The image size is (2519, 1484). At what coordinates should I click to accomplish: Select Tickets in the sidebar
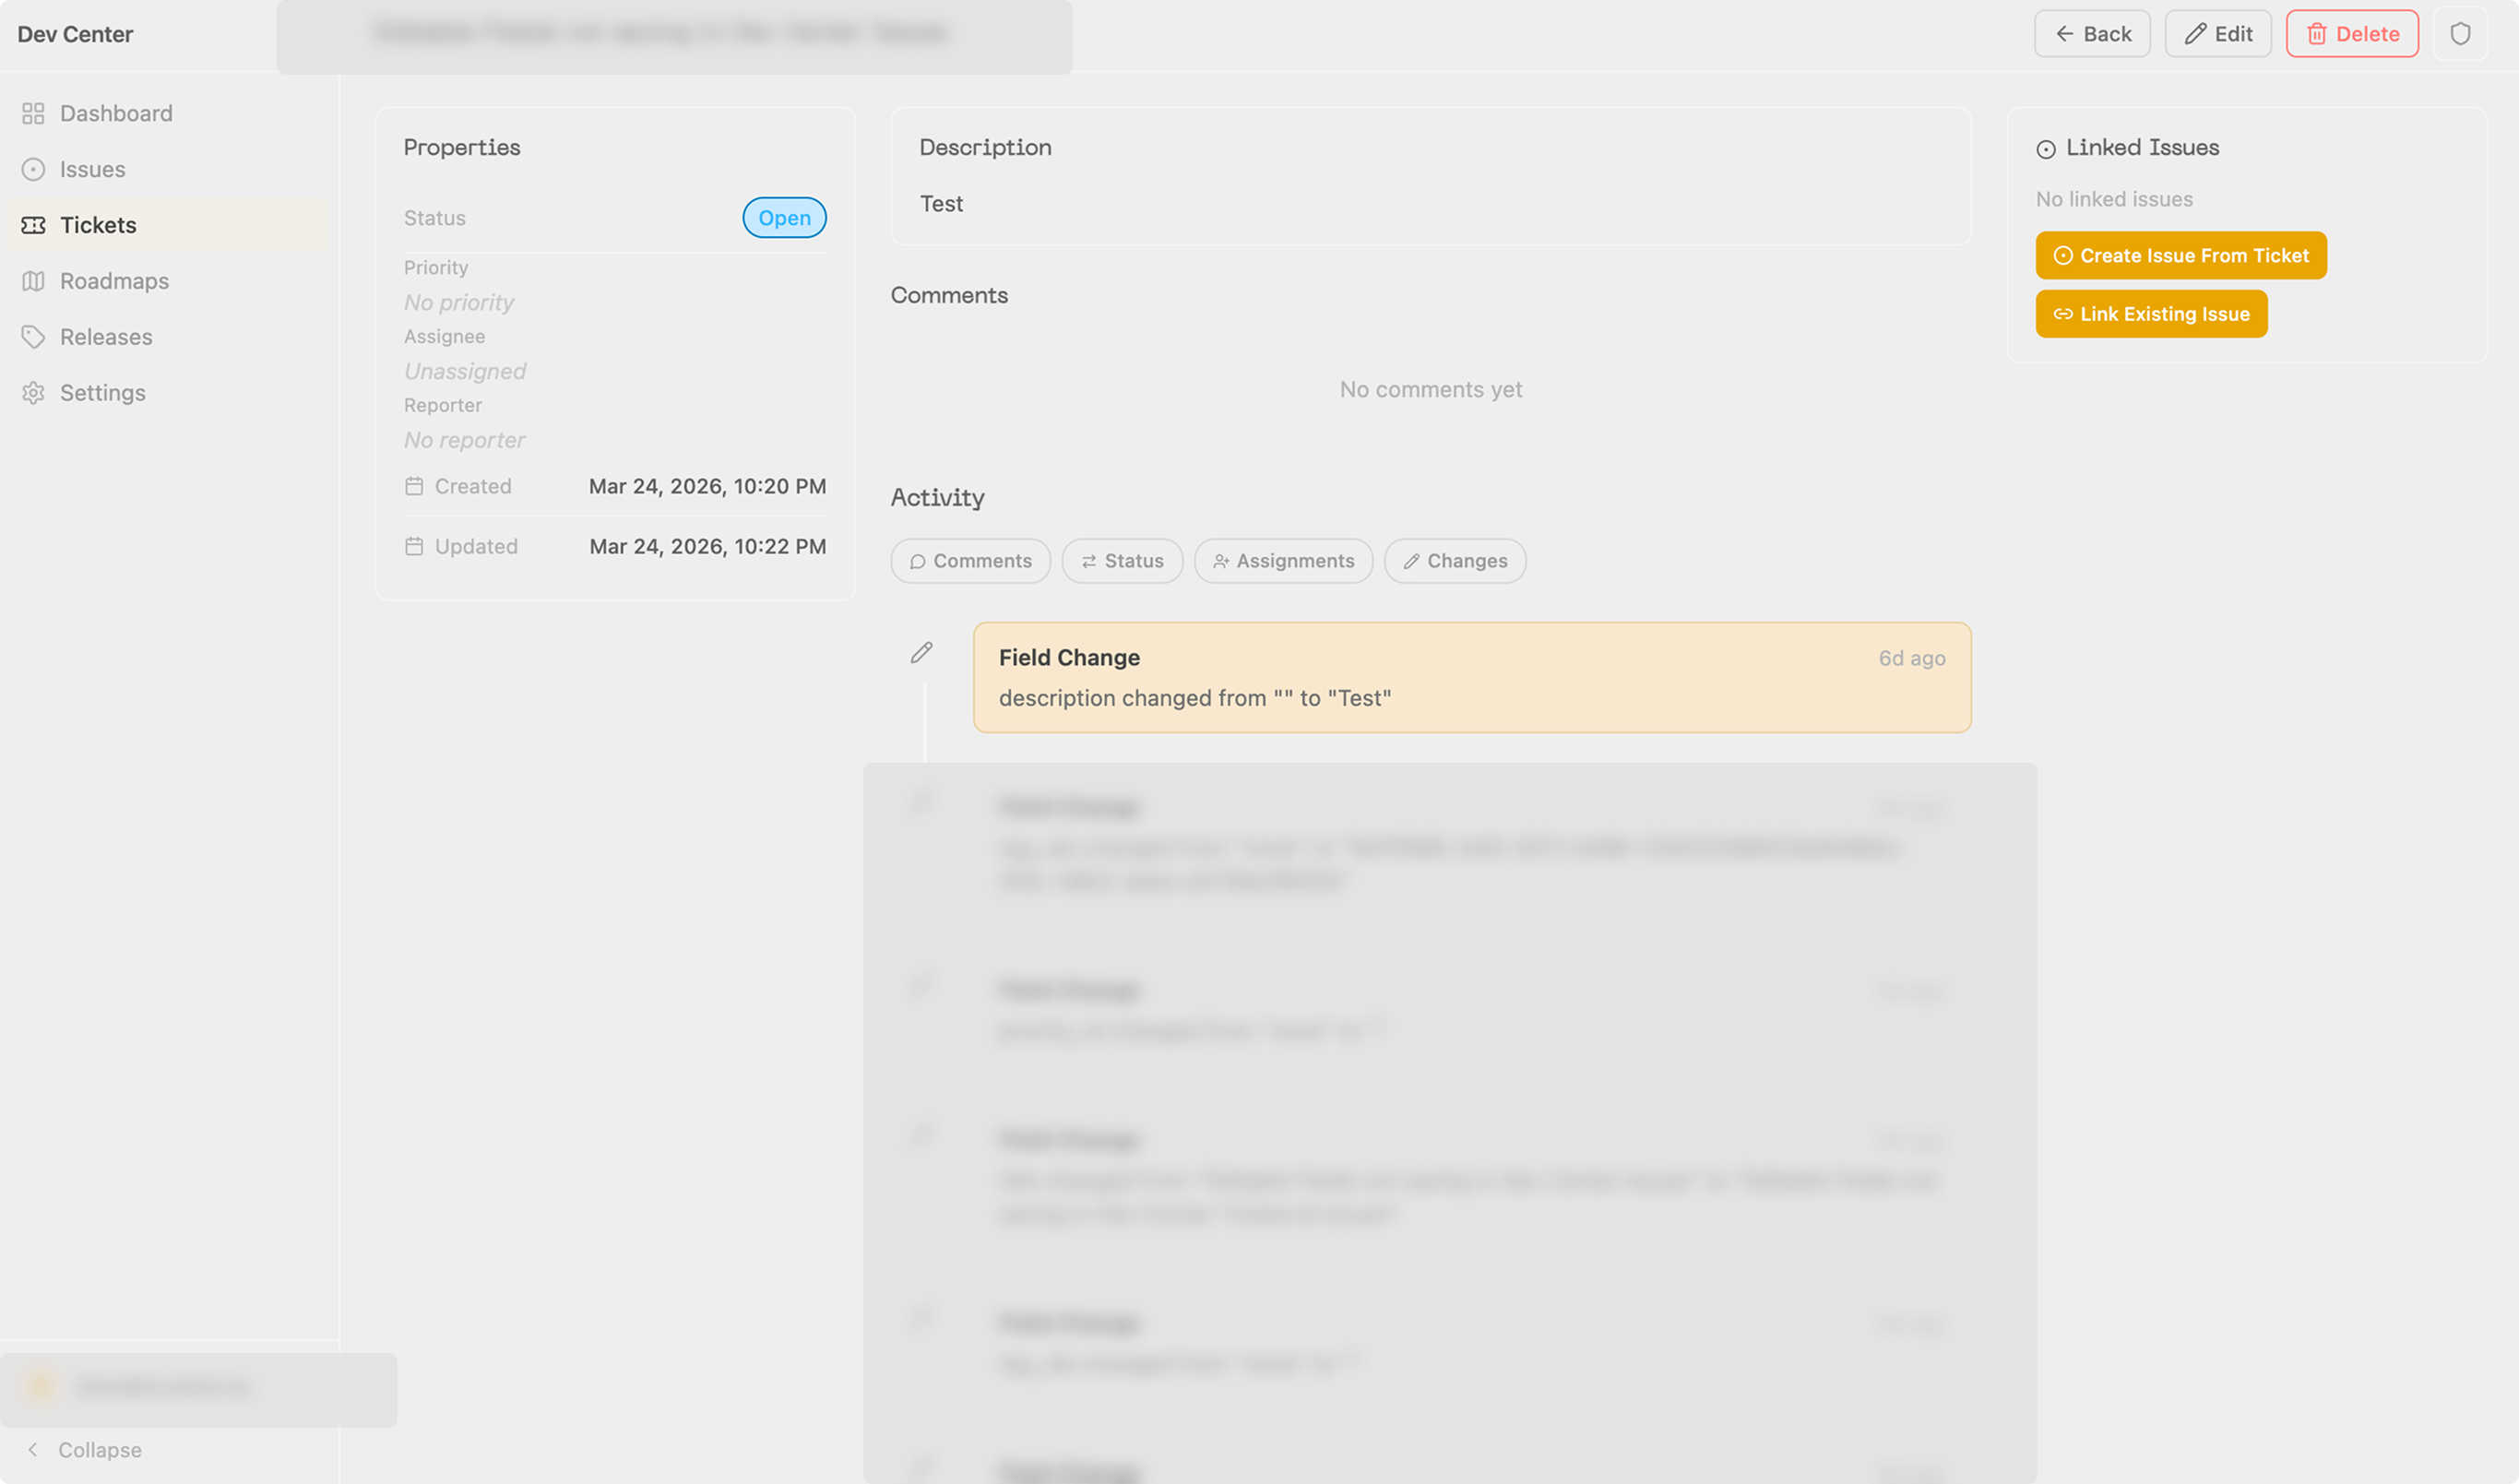click(x=98, y=225)
